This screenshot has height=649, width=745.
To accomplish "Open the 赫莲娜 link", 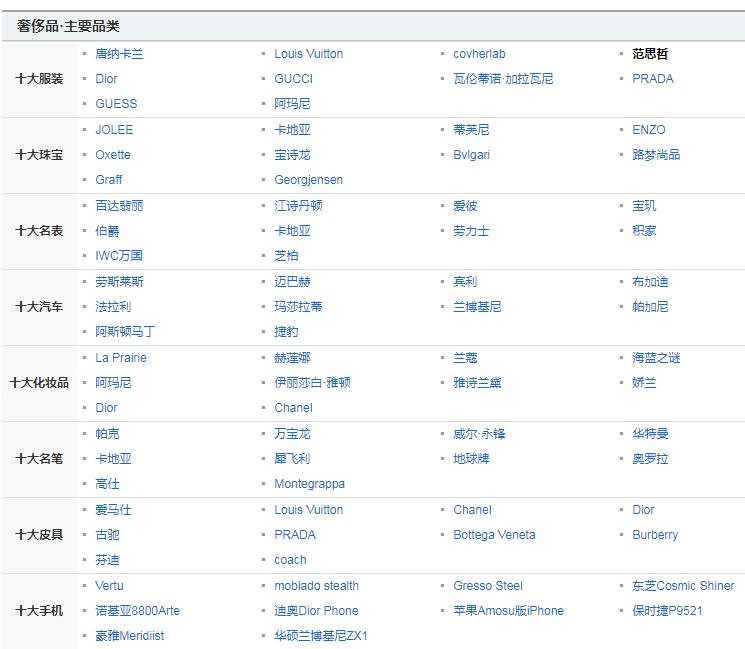I will coord(292,358).
